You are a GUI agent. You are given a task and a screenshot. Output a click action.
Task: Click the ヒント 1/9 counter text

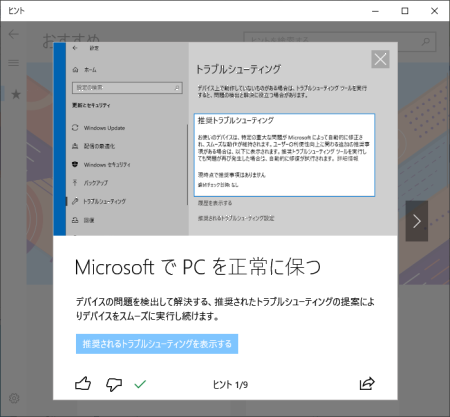pos(230,385)
